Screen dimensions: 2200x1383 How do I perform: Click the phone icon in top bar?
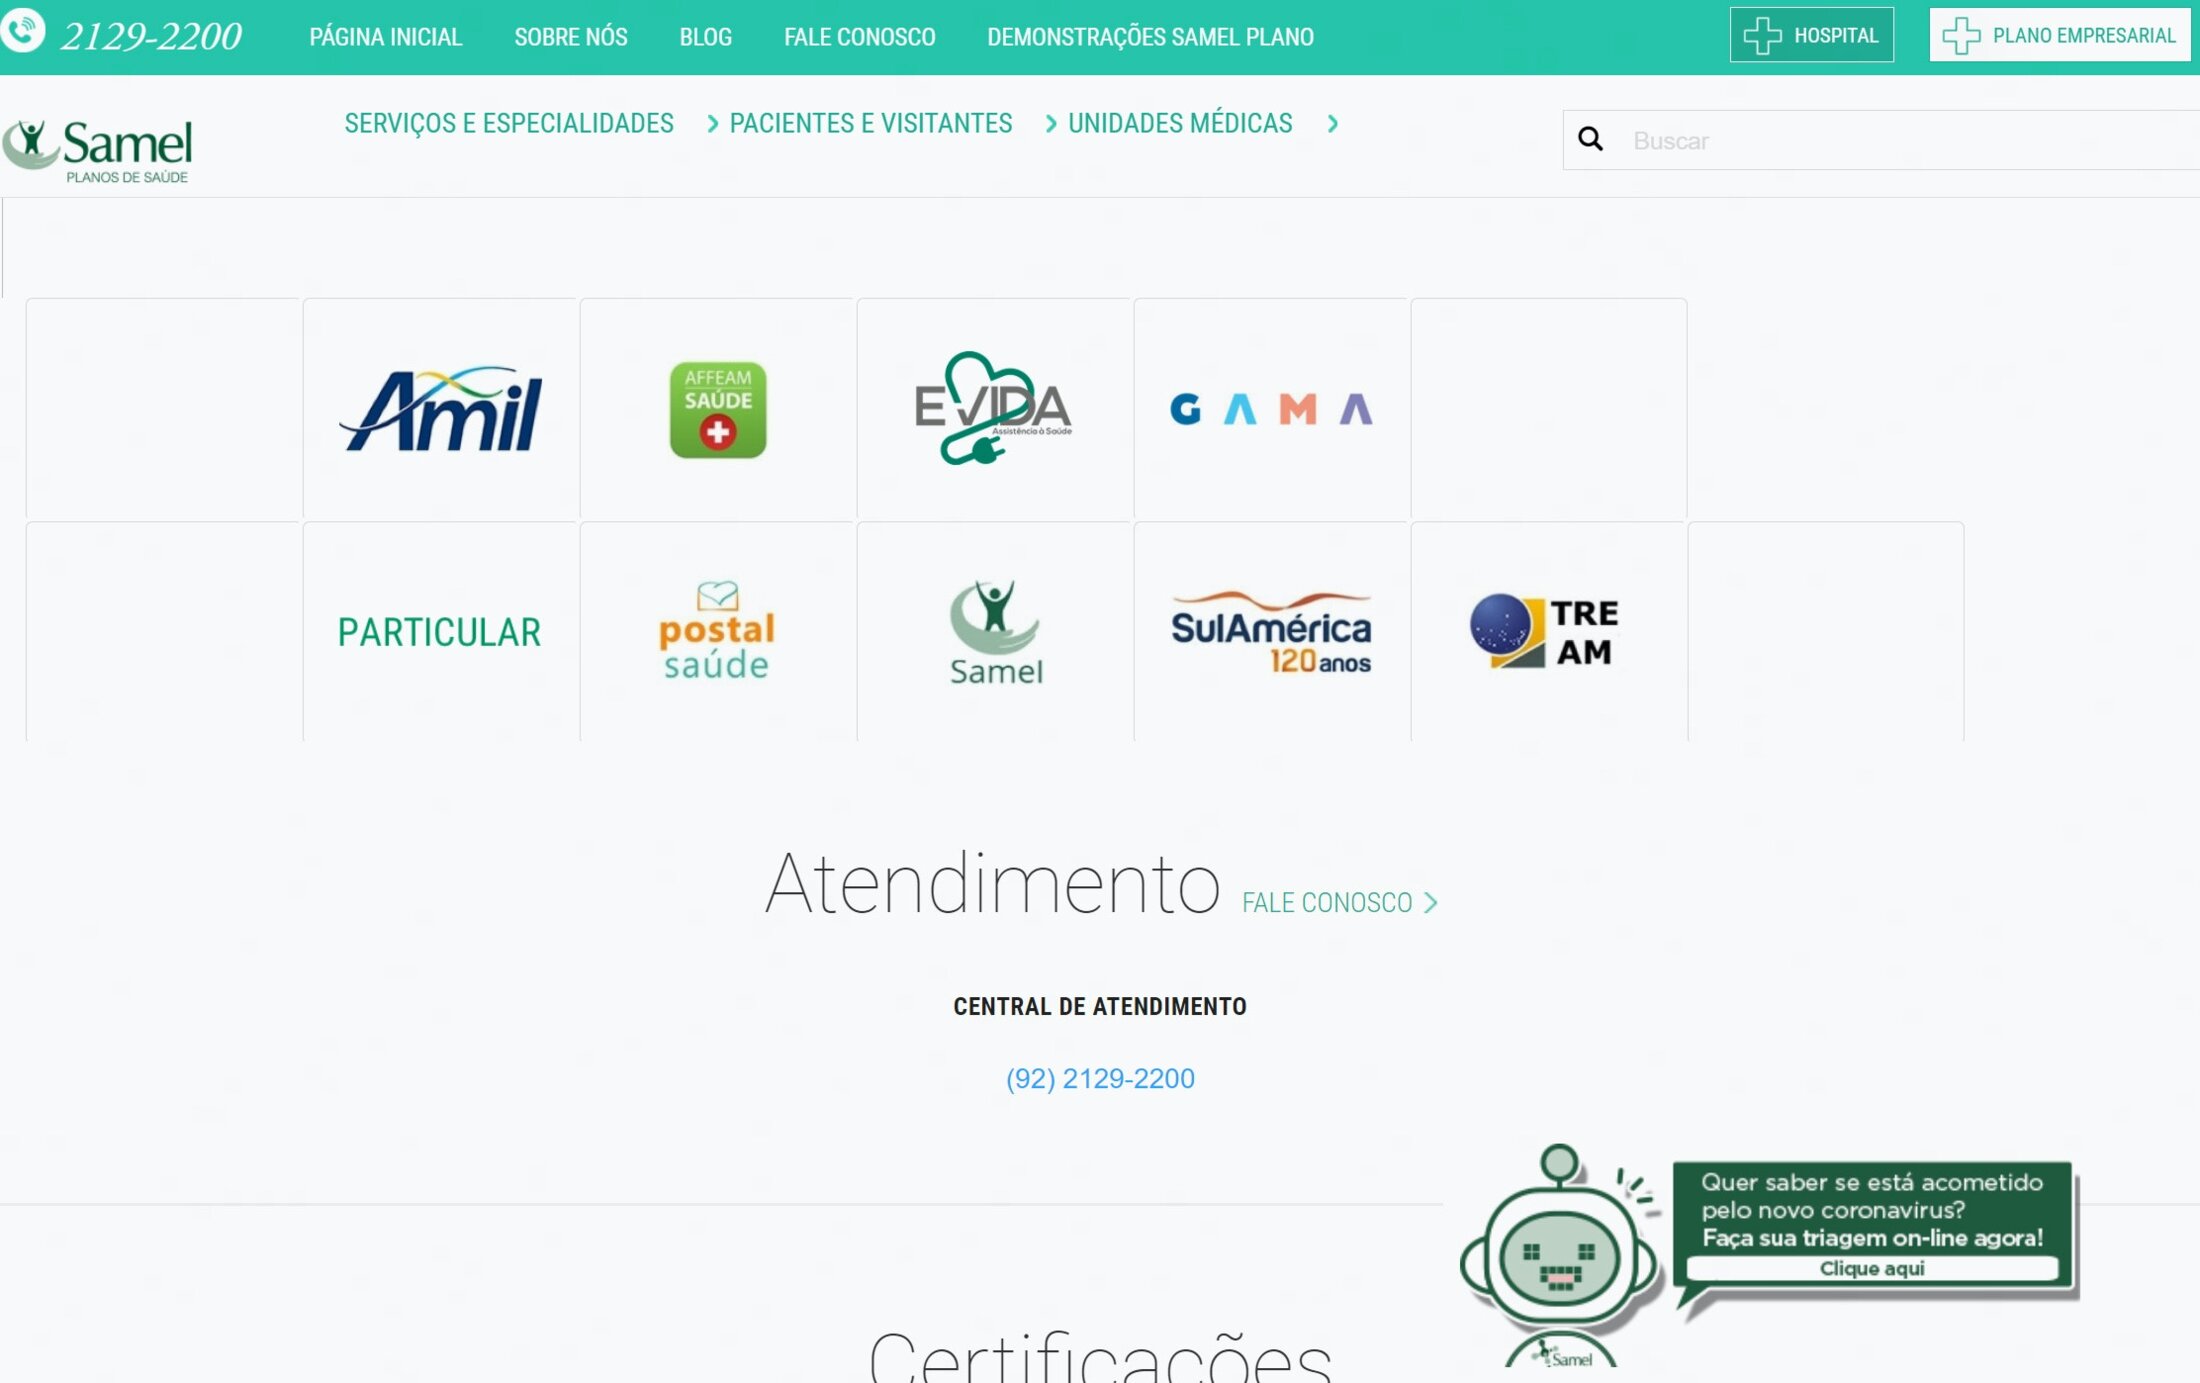coord(23,29)
